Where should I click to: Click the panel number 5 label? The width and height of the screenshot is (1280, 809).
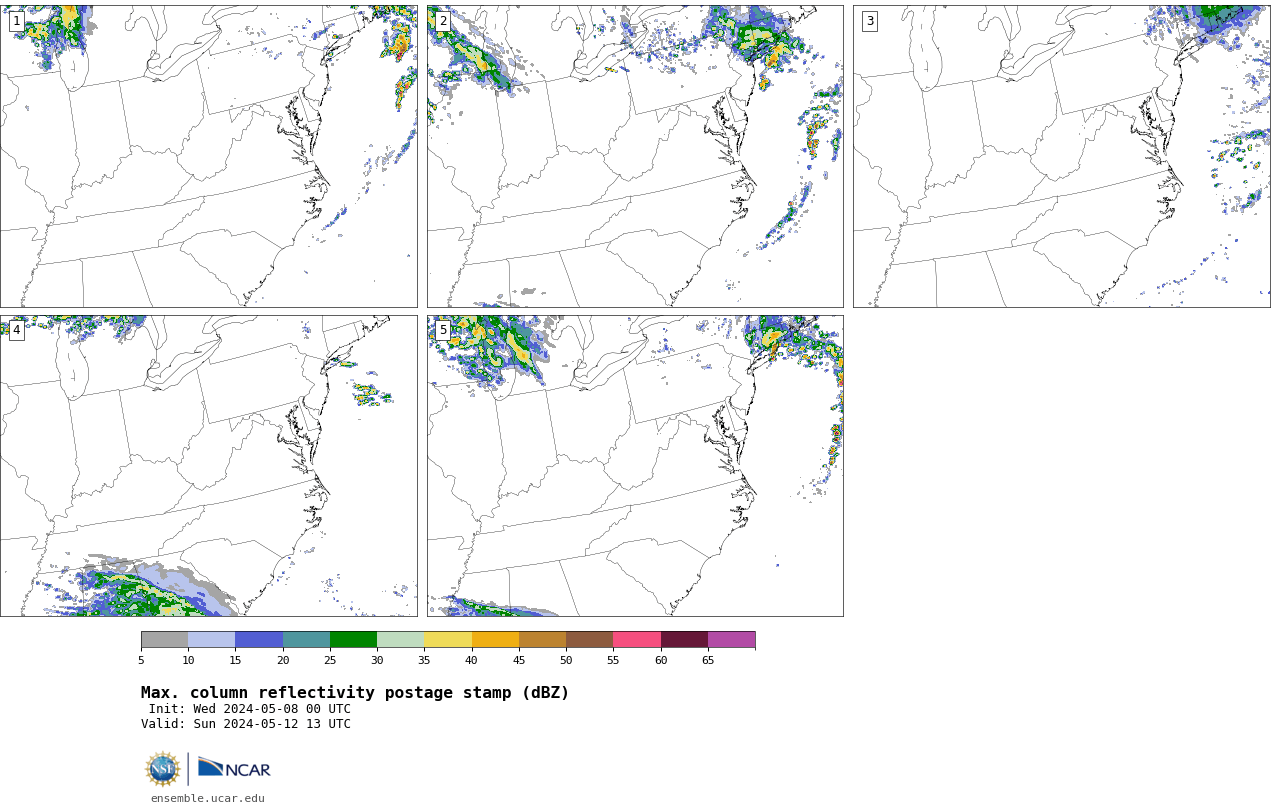coord(443,330)
